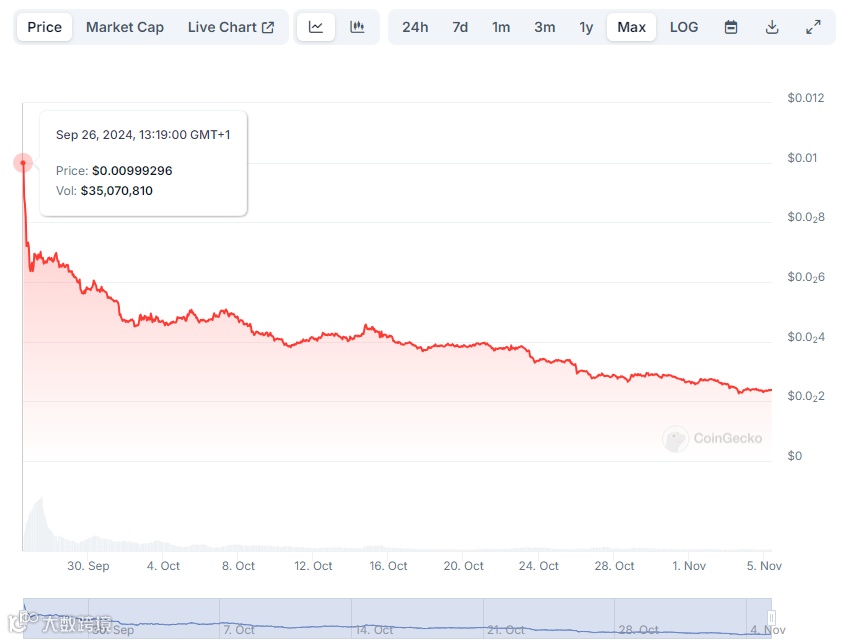Click the 1. Nov x-axis label
The height and width of the screenshot is (640, 854).
(689, 566)
